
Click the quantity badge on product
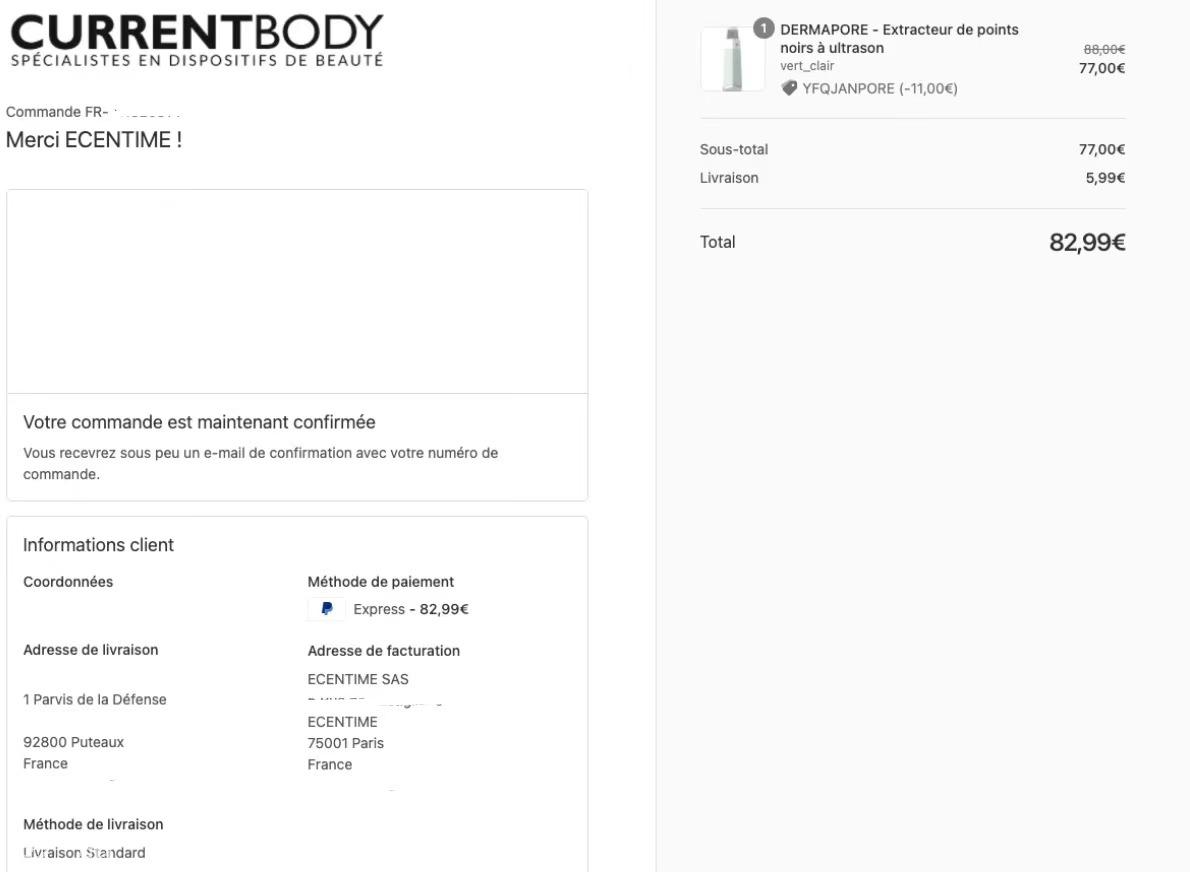(x=763, y=29)
